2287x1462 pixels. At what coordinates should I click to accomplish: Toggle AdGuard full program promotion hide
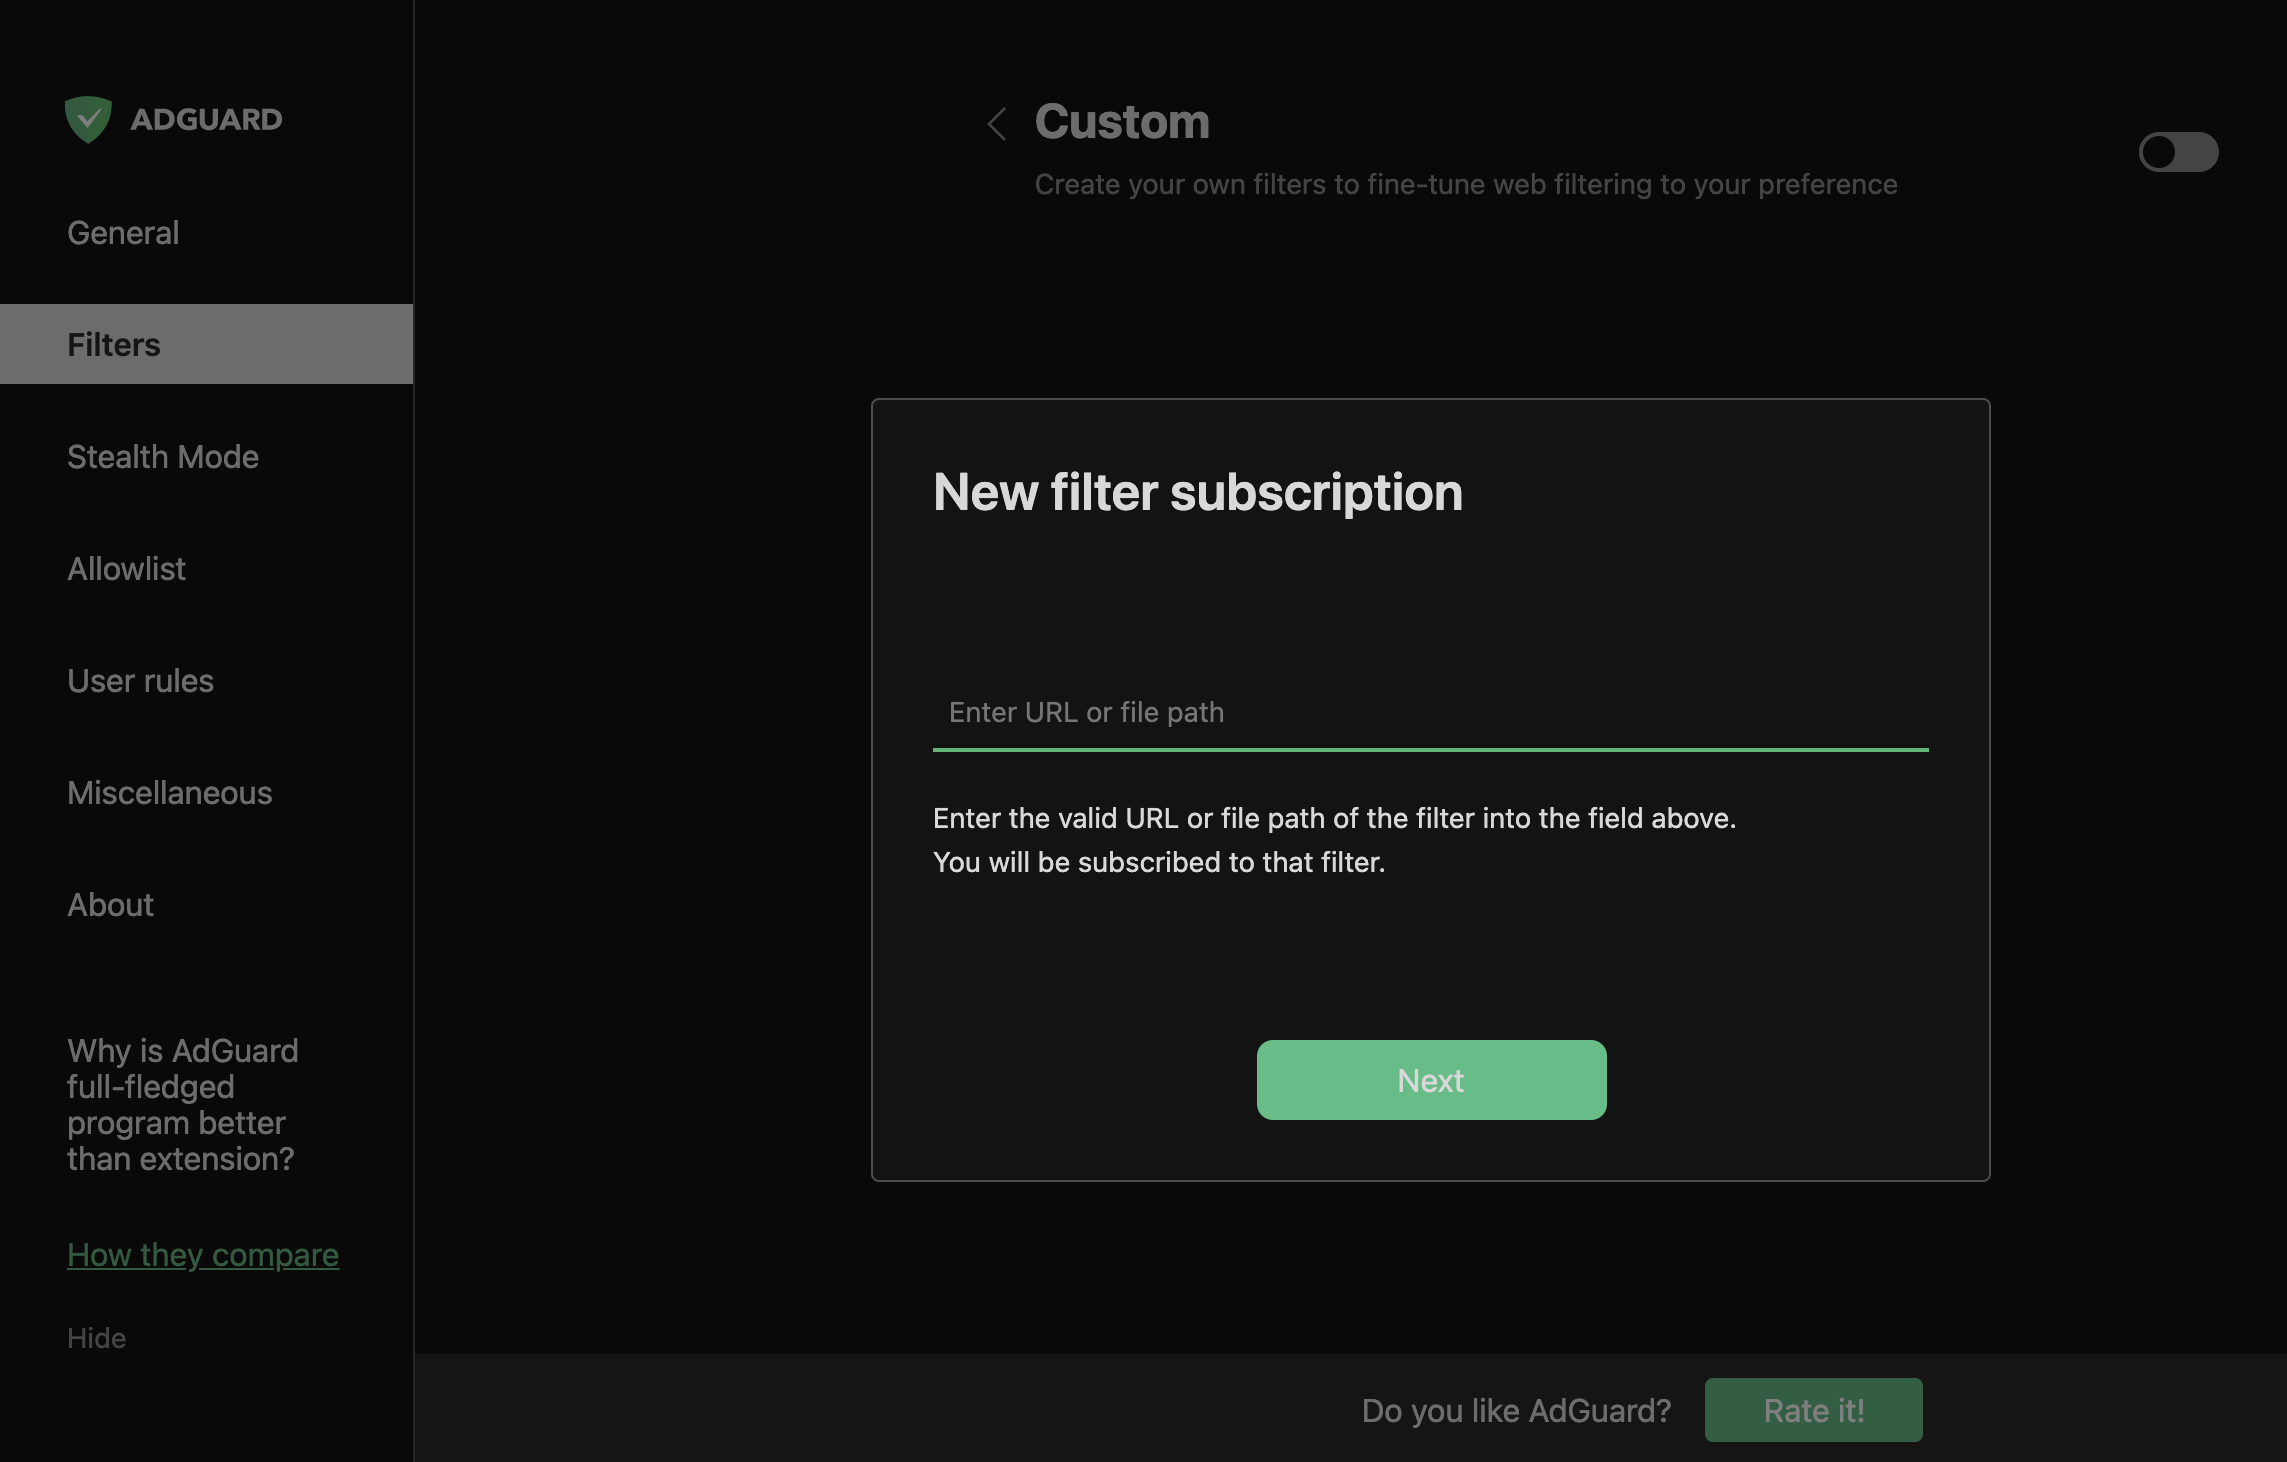pos(95,1335)
